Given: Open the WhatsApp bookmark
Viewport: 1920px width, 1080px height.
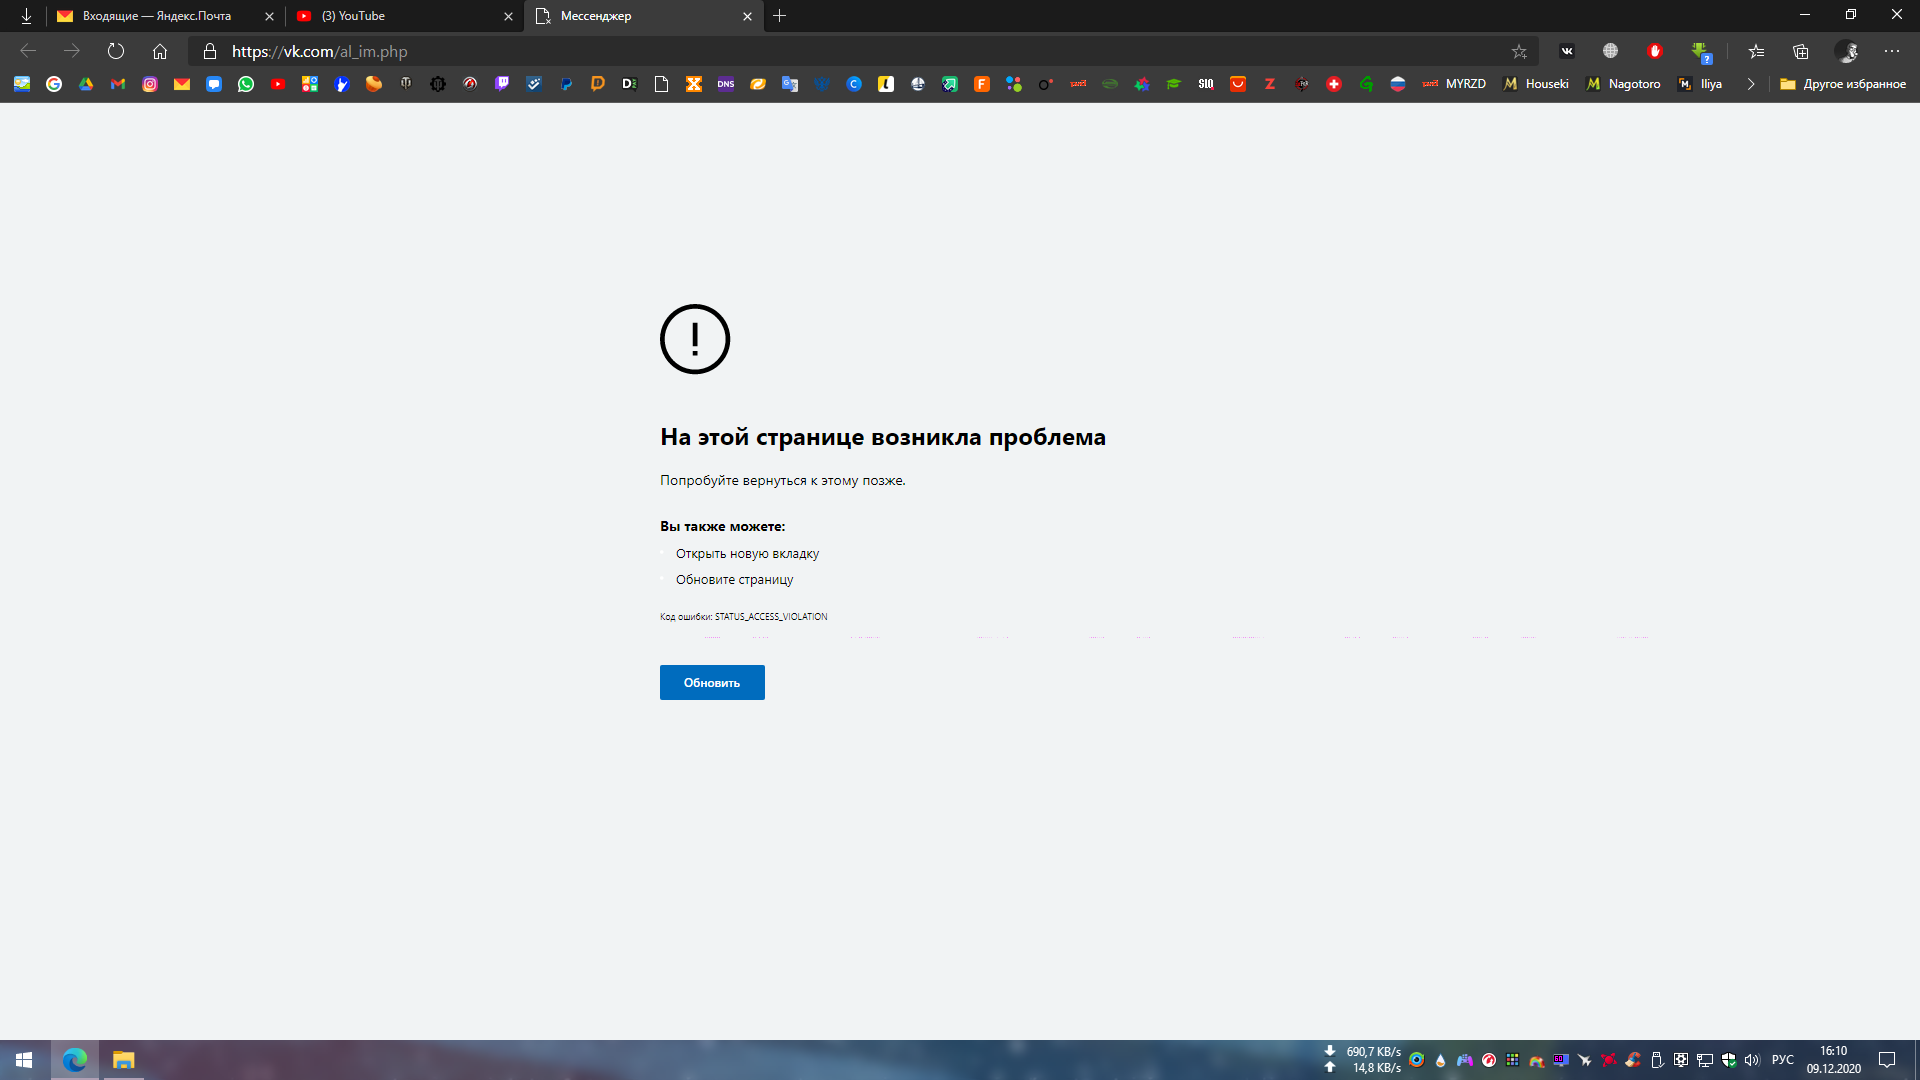Looking at the screenshot, I should (246, 84).
